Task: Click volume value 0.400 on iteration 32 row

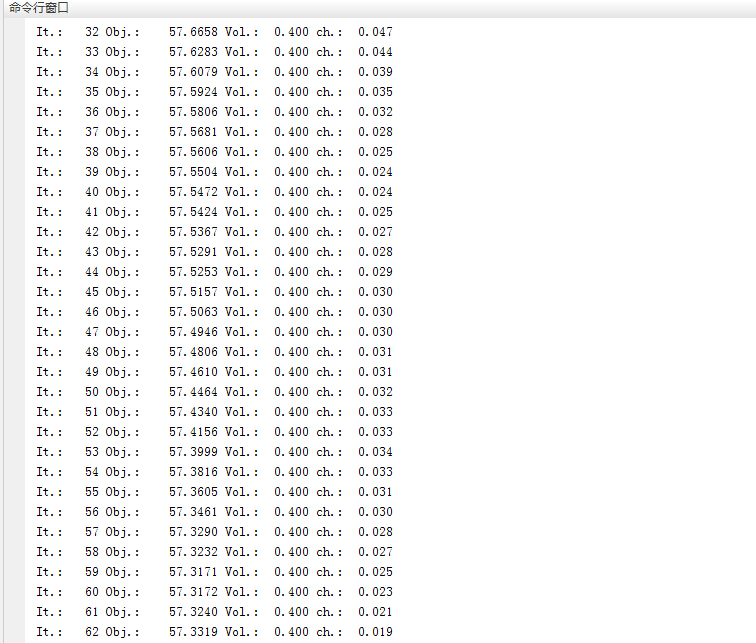Action: click(291, 32)
